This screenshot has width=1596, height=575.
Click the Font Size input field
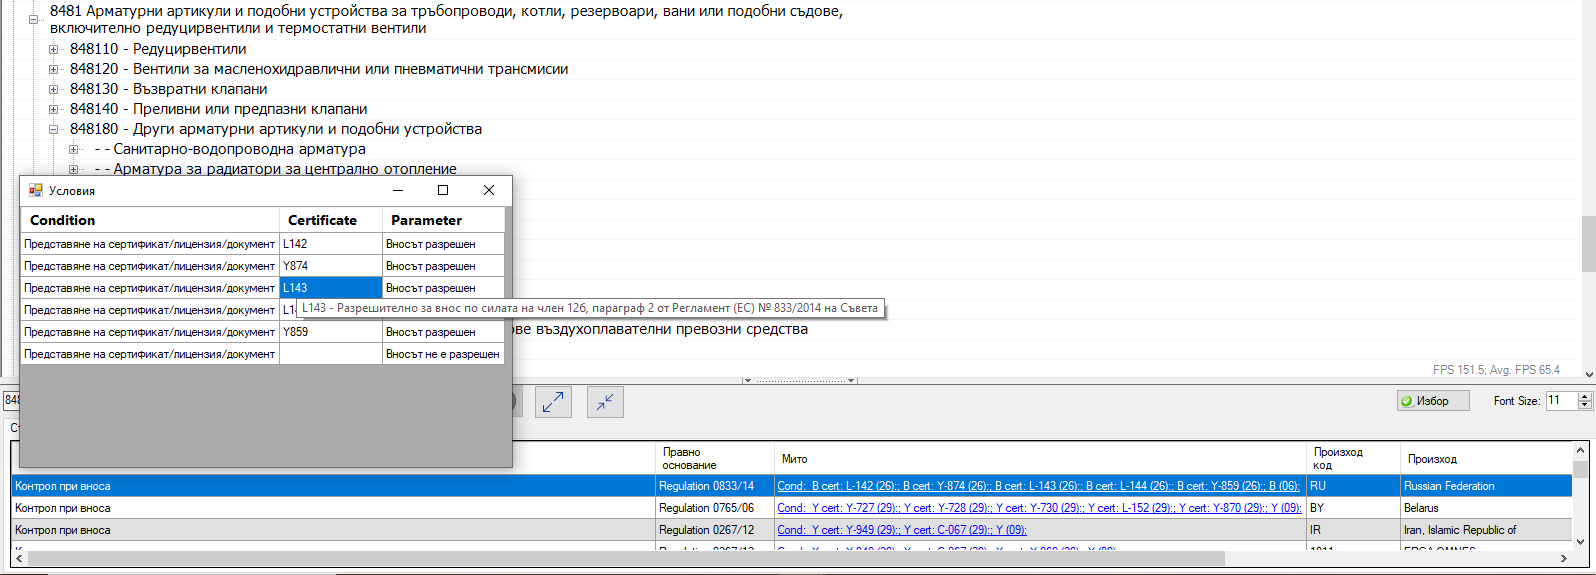(x=1559, y=401)
